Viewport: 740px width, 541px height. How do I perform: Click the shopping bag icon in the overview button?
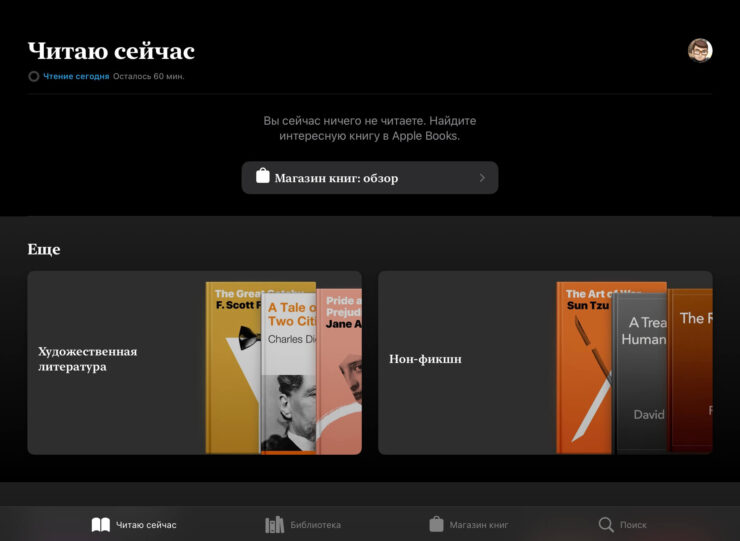pyautogui.click(x=263, y=177)
